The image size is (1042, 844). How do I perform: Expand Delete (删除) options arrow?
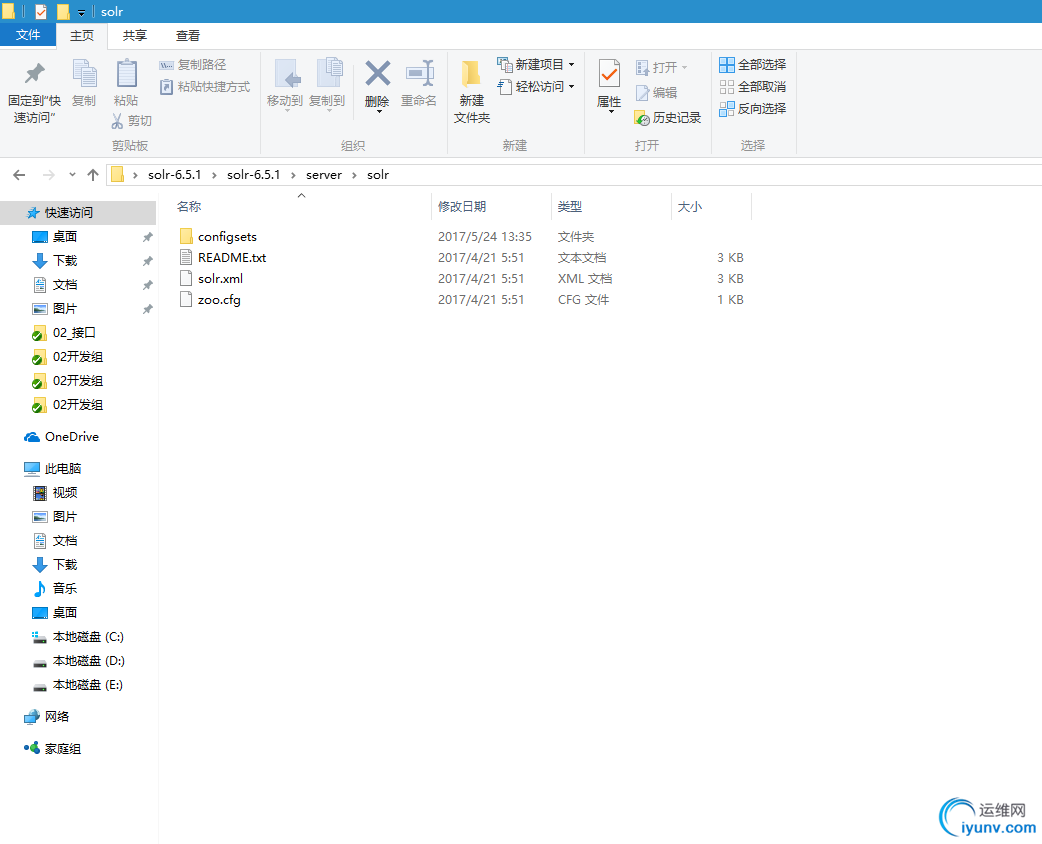click(x=379, y=112)
